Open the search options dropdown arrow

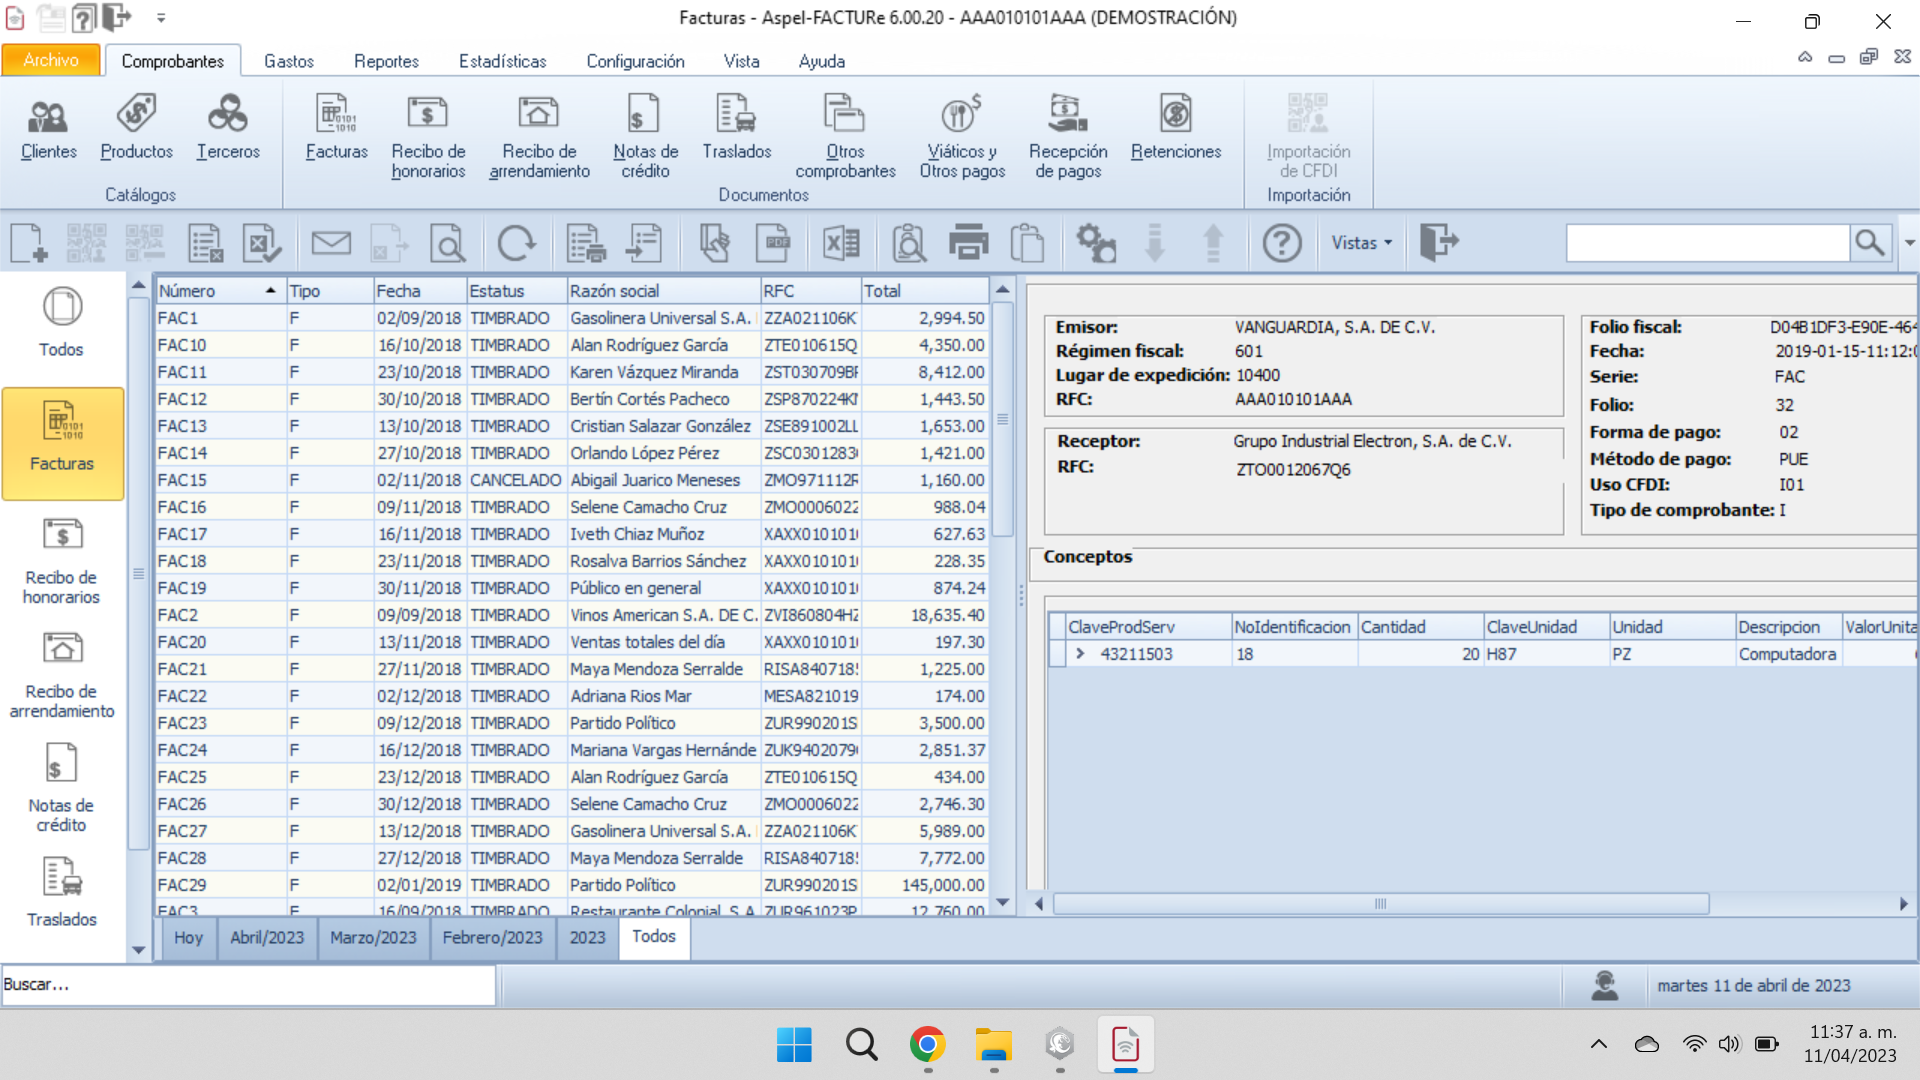(1909, 243)
